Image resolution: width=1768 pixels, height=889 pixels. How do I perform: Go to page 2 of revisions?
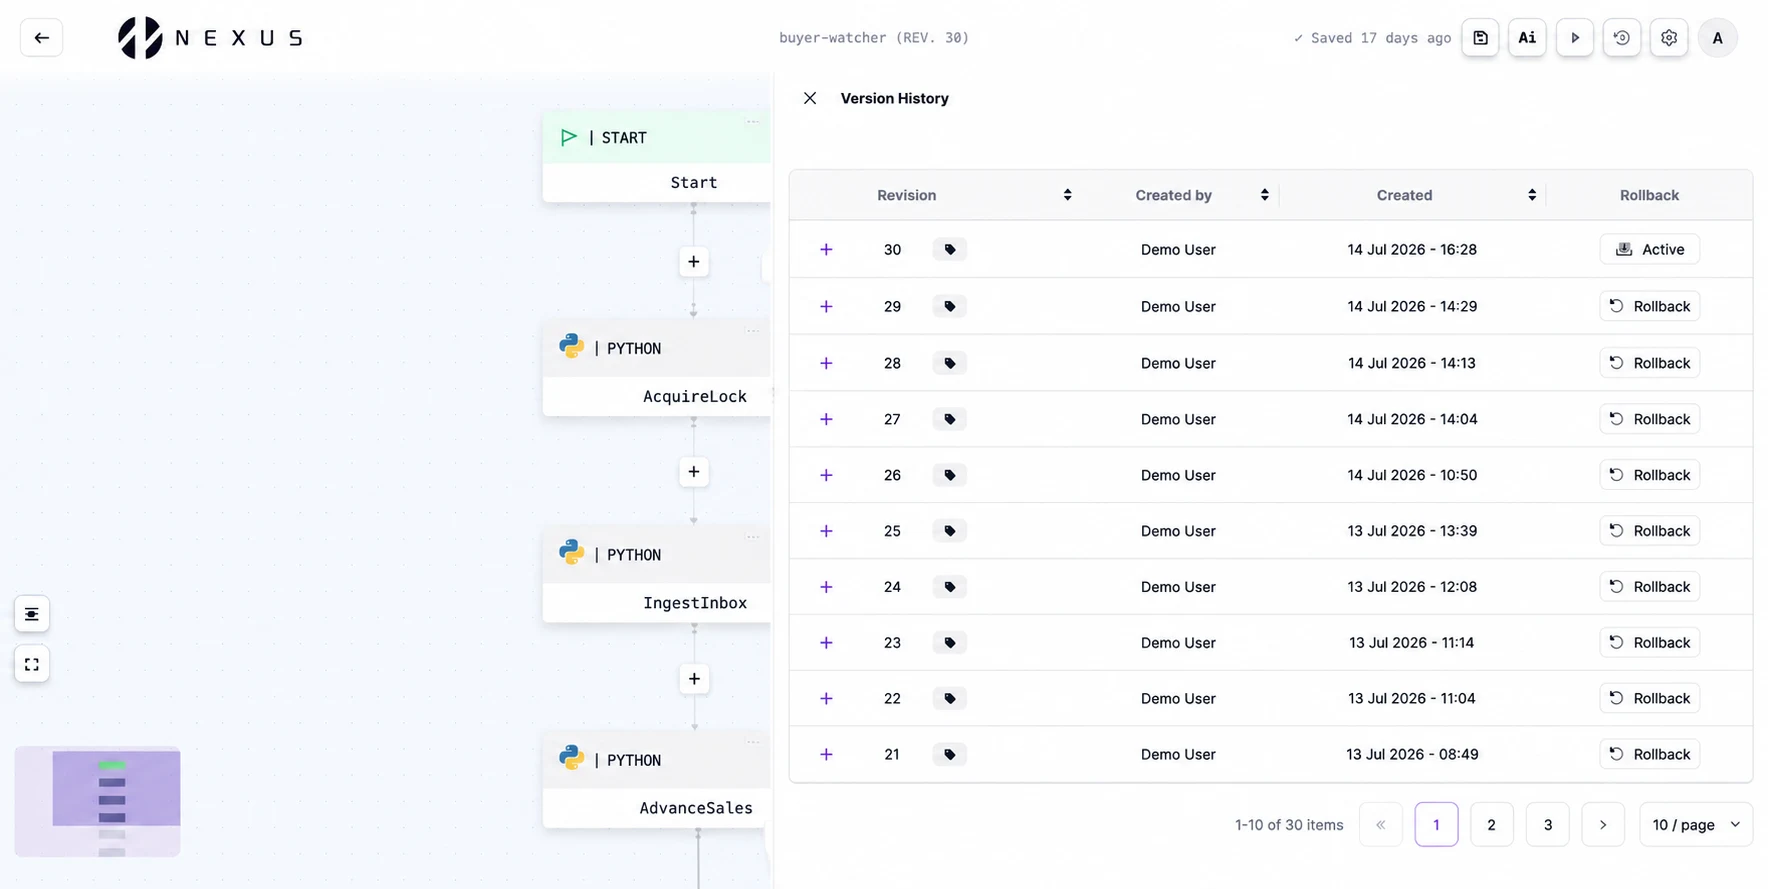tap(1491, 825)
